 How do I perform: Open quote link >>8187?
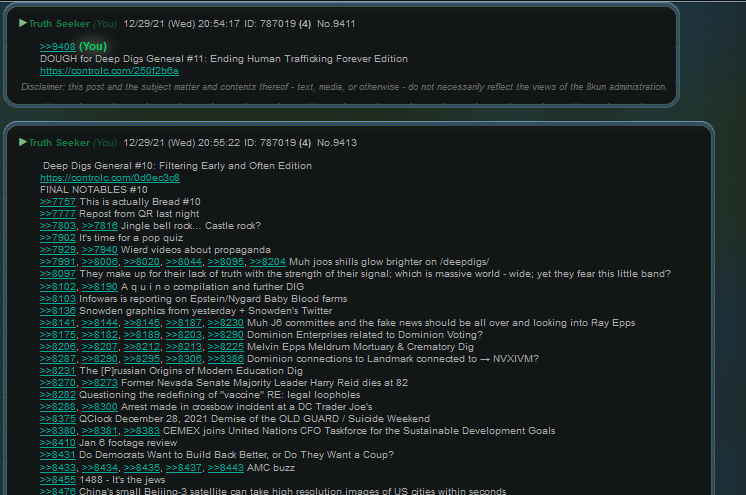[x=184, y=323]
